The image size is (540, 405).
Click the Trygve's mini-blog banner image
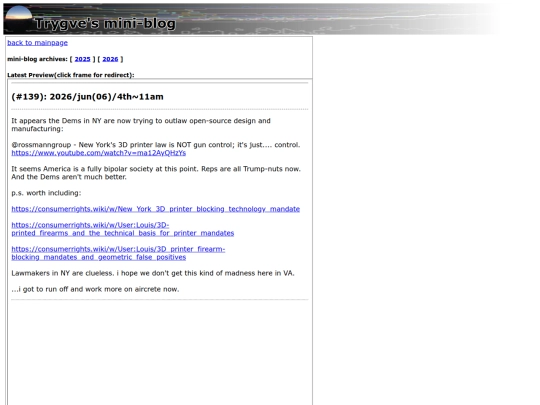[x=251, y=19]
